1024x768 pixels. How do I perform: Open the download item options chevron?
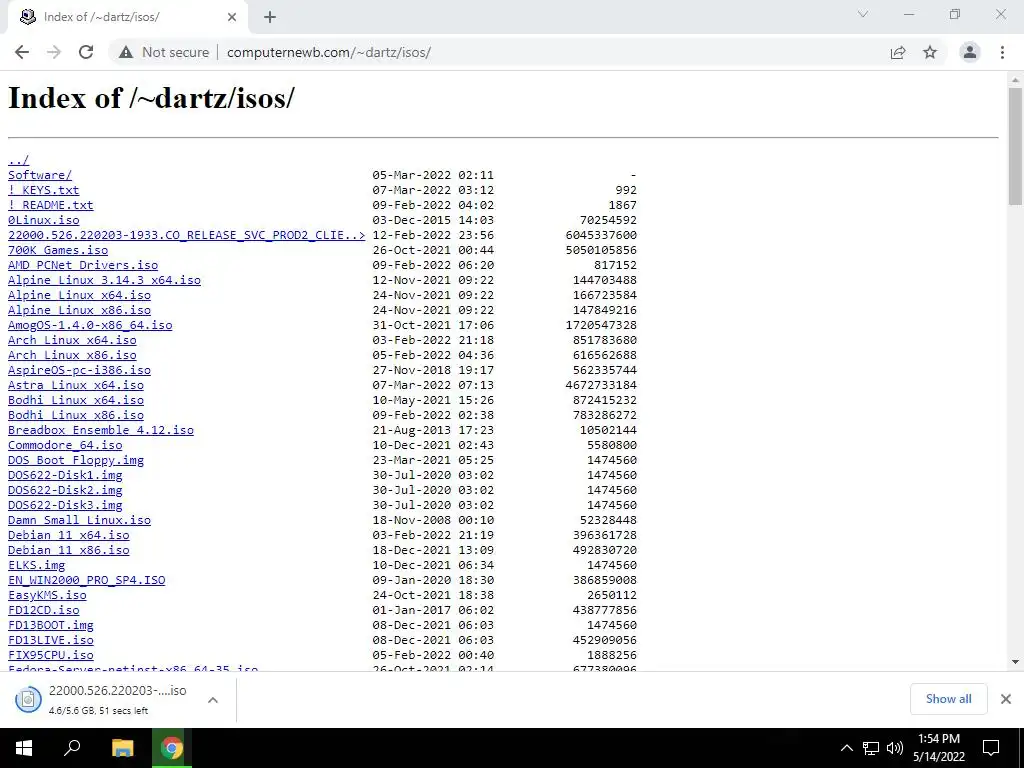tap(212, 700)
